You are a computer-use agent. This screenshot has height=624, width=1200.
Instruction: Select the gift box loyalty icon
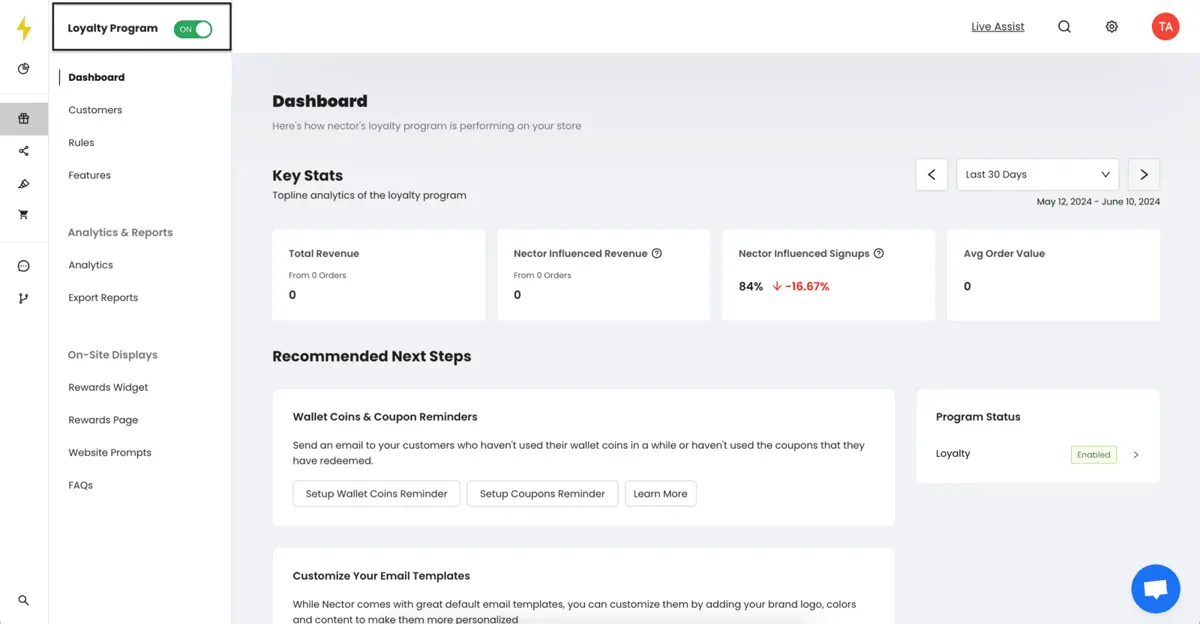[x=24, y=118]
